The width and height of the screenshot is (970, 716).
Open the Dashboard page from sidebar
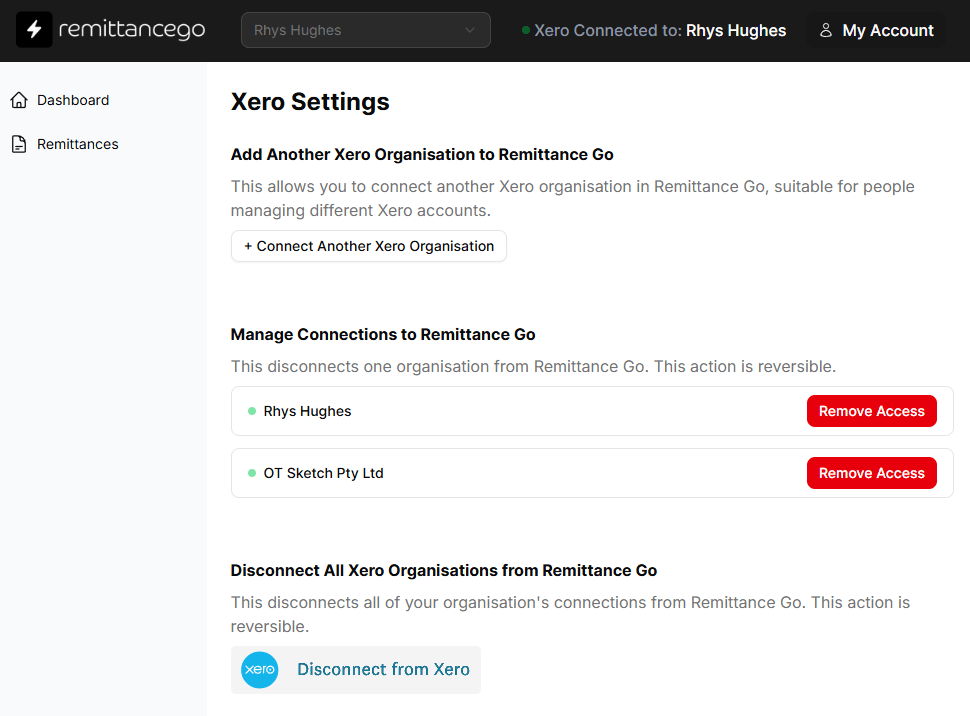(x=73, y=100)
